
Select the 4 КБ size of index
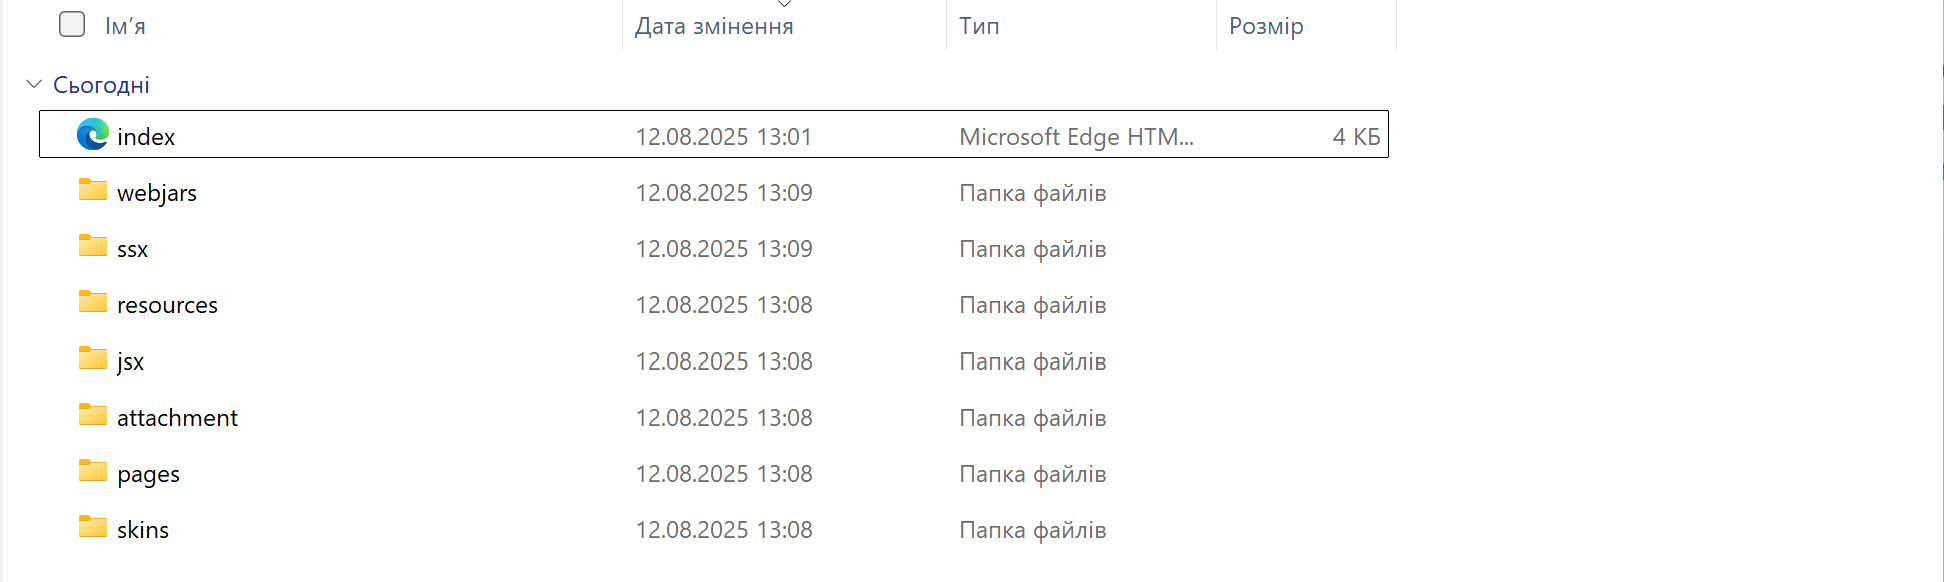(1356, 137)
